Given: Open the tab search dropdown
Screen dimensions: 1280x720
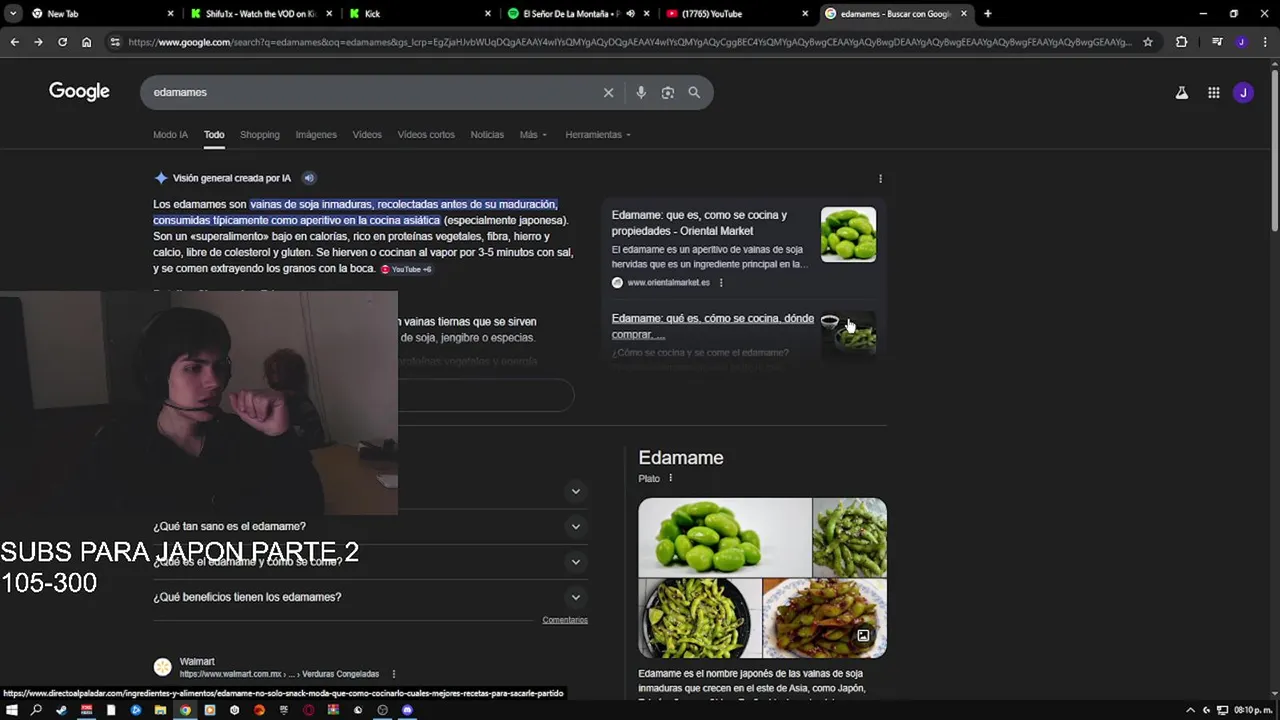Looking at the screenshot, I should pos(12,13).
